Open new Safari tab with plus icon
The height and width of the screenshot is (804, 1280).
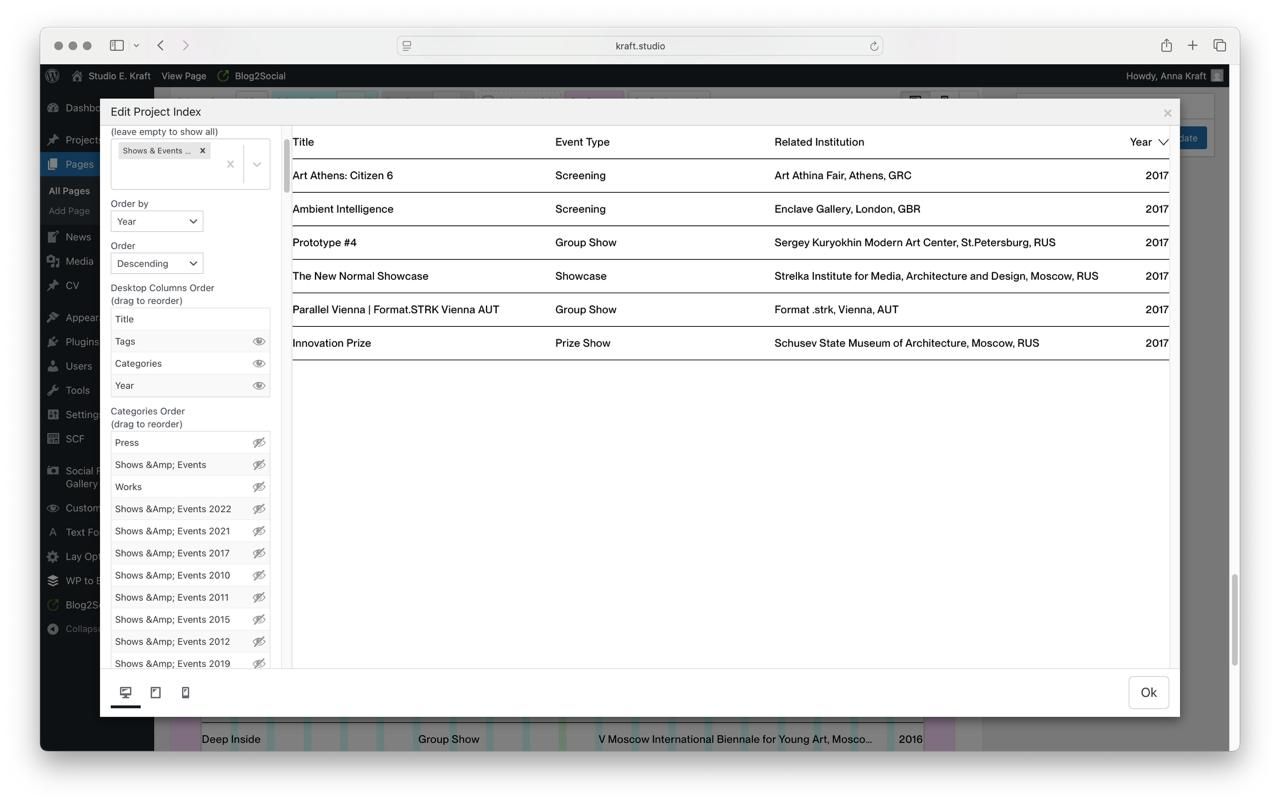1192,45
